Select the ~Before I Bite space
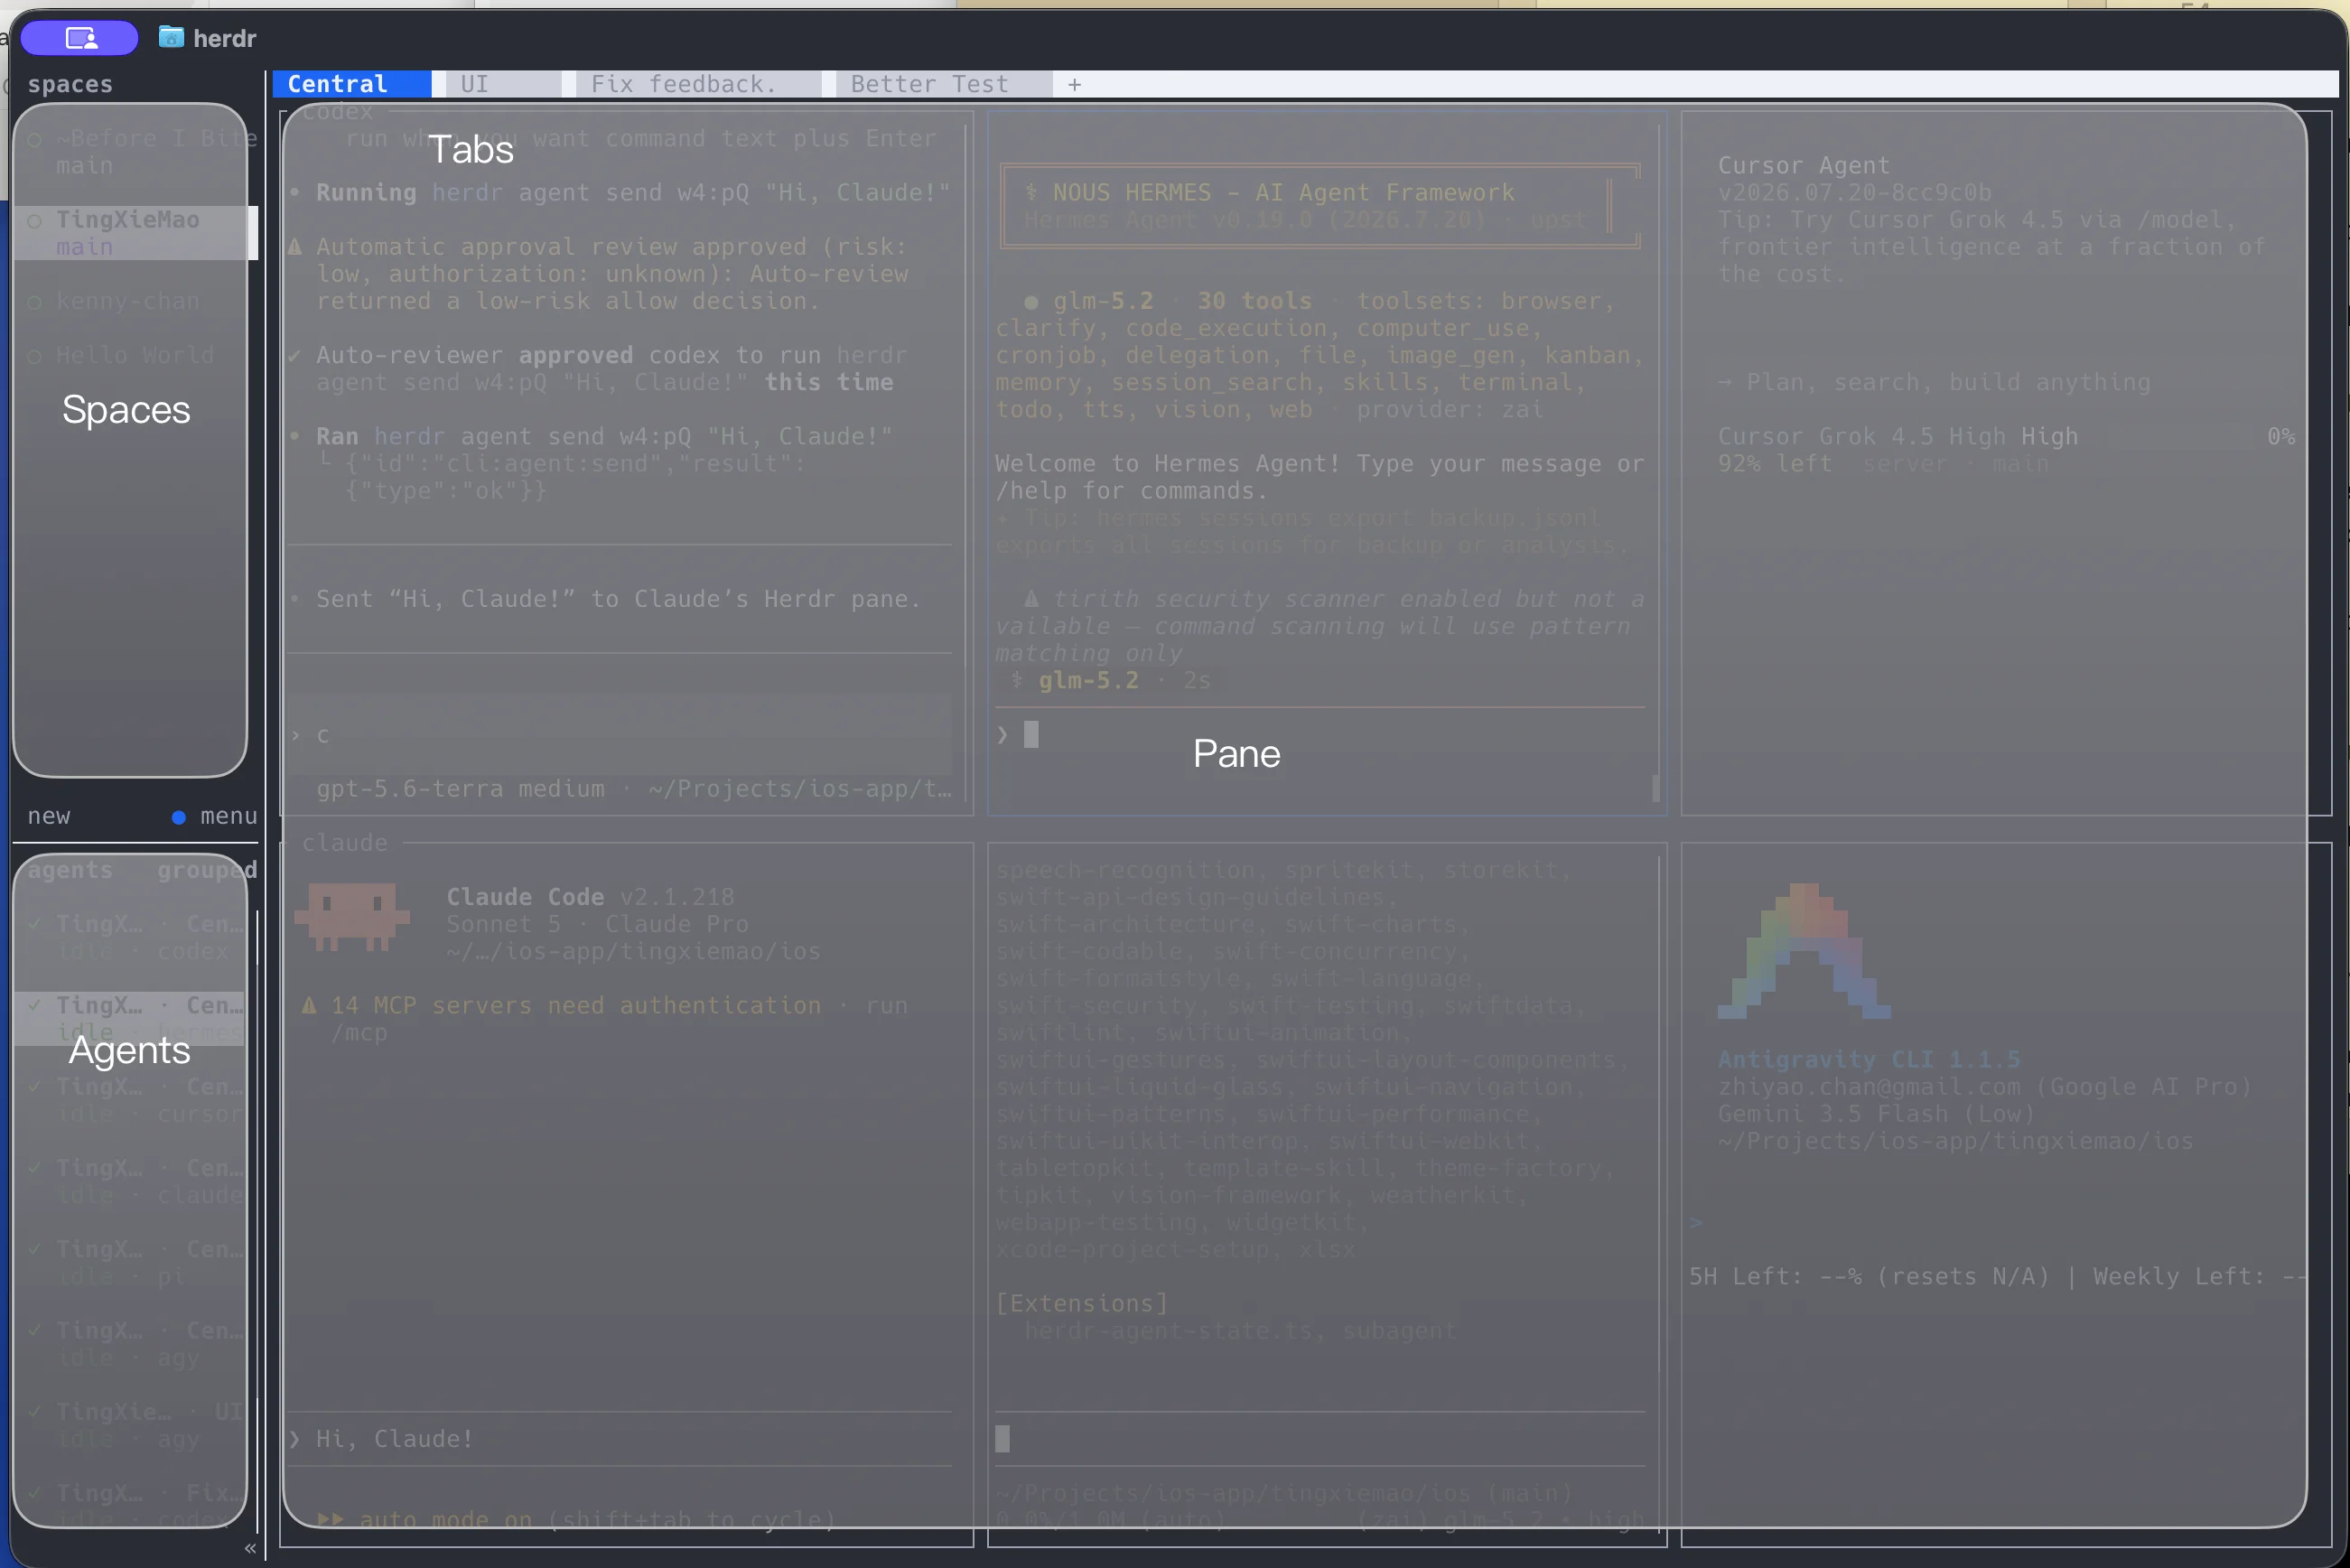 point(135,152)
